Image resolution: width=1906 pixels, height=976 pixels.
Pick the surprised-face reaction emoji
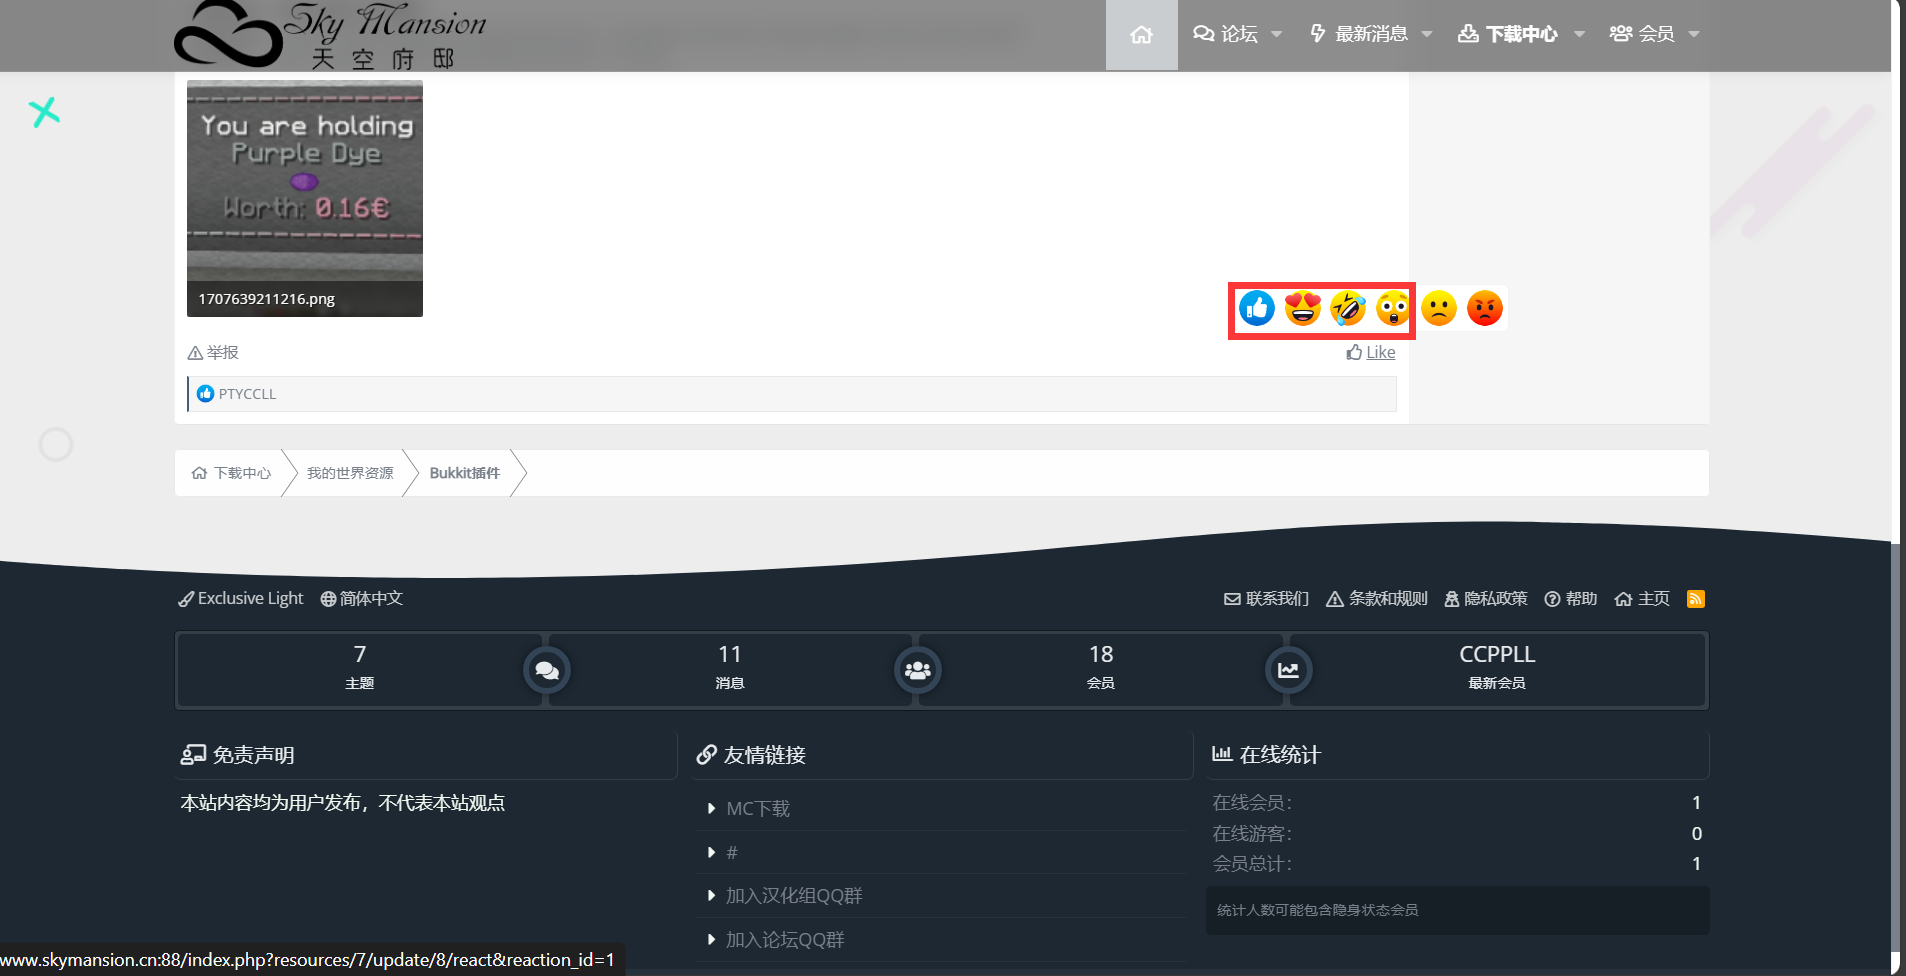[1392, 309]
